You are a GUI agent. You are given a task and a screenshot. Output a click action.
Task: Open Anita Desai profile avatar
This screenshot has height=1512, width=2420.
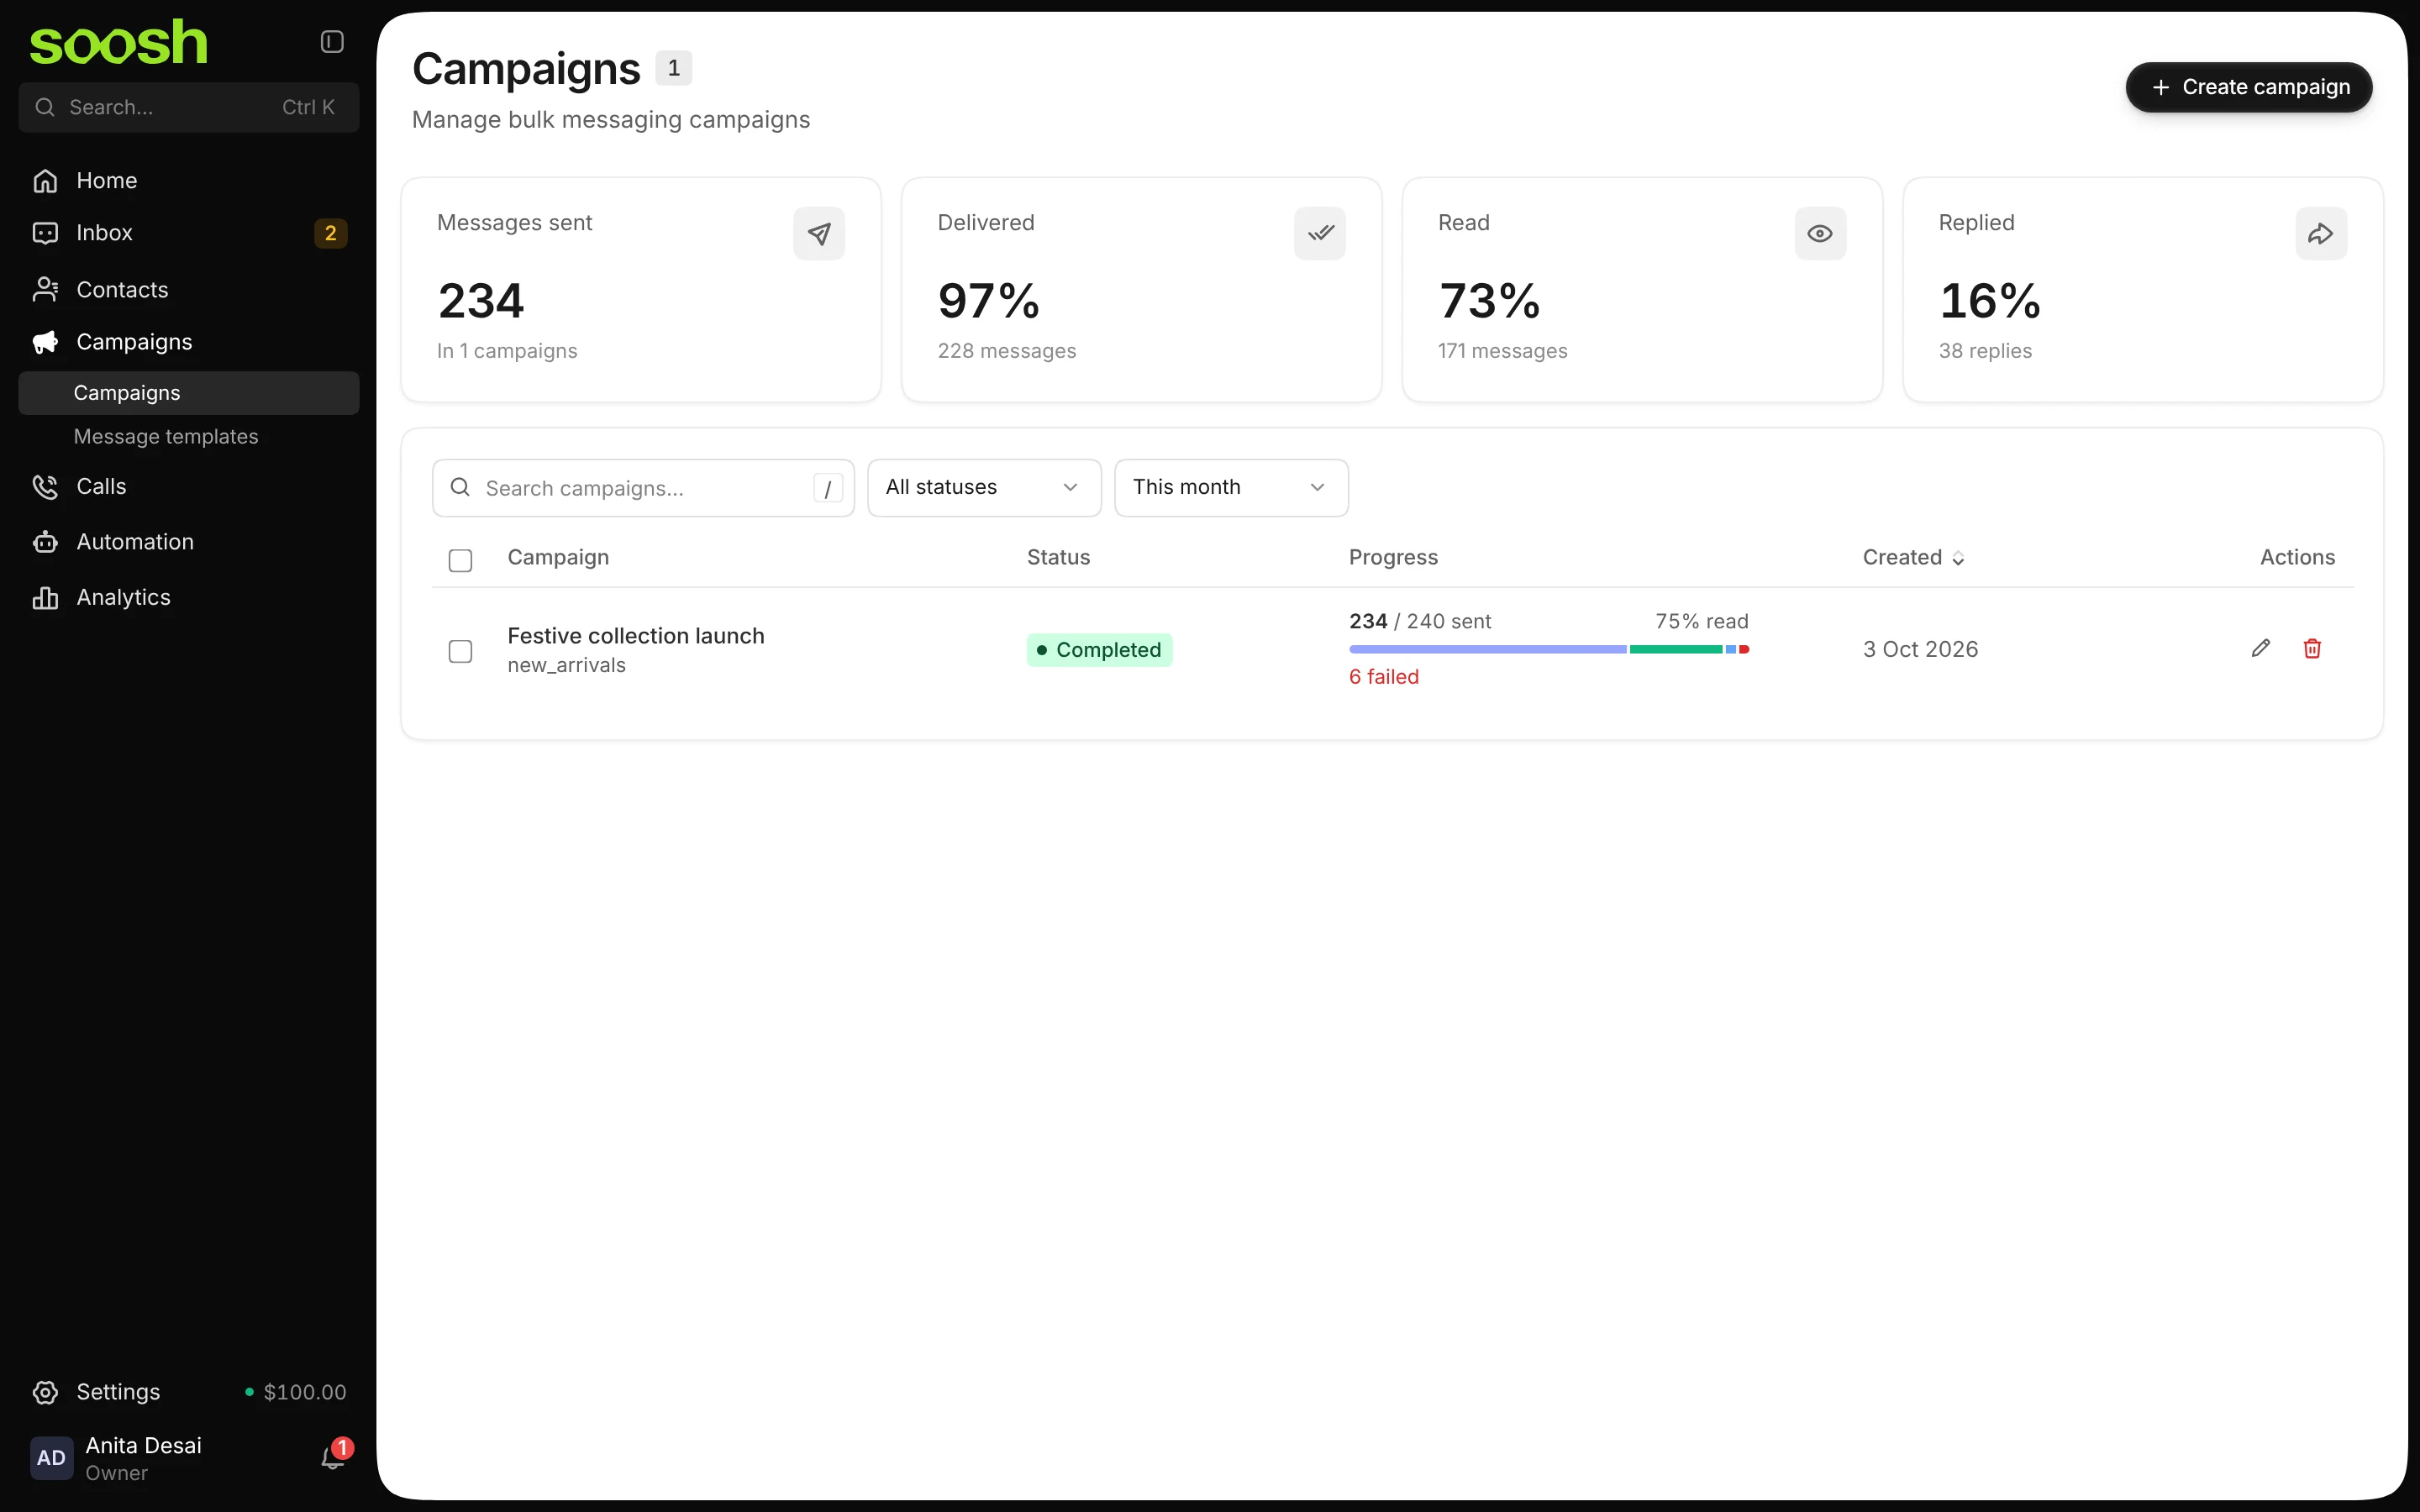51,1458
